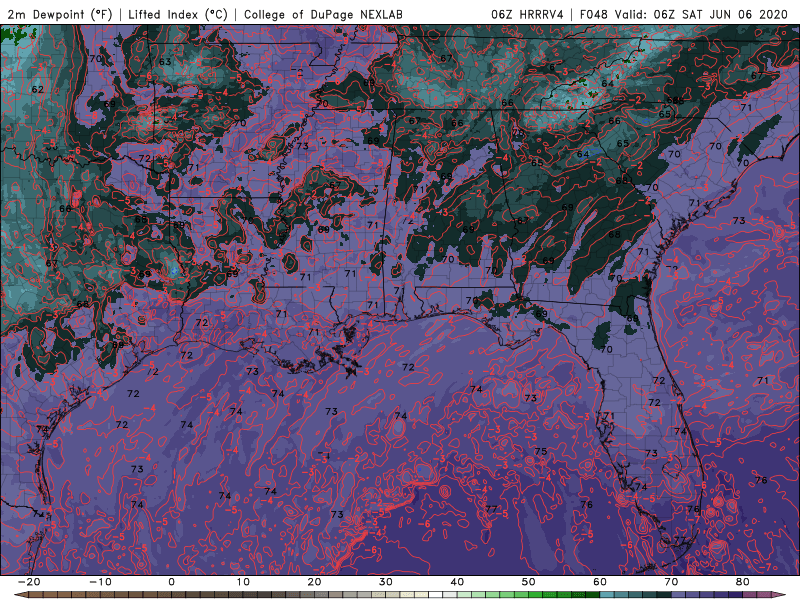The image size is (800, 600).
Task: Click the 60 label on the color scale
Action: pos(600,582)
